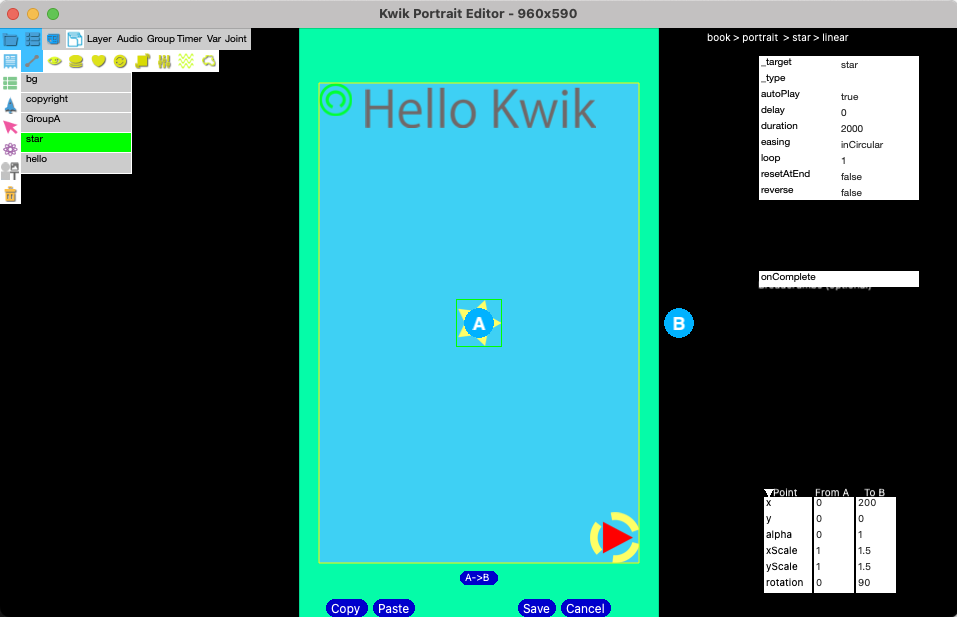Save the linear animation settings
This screenshot has height=617, width=957.
(536, 608)
